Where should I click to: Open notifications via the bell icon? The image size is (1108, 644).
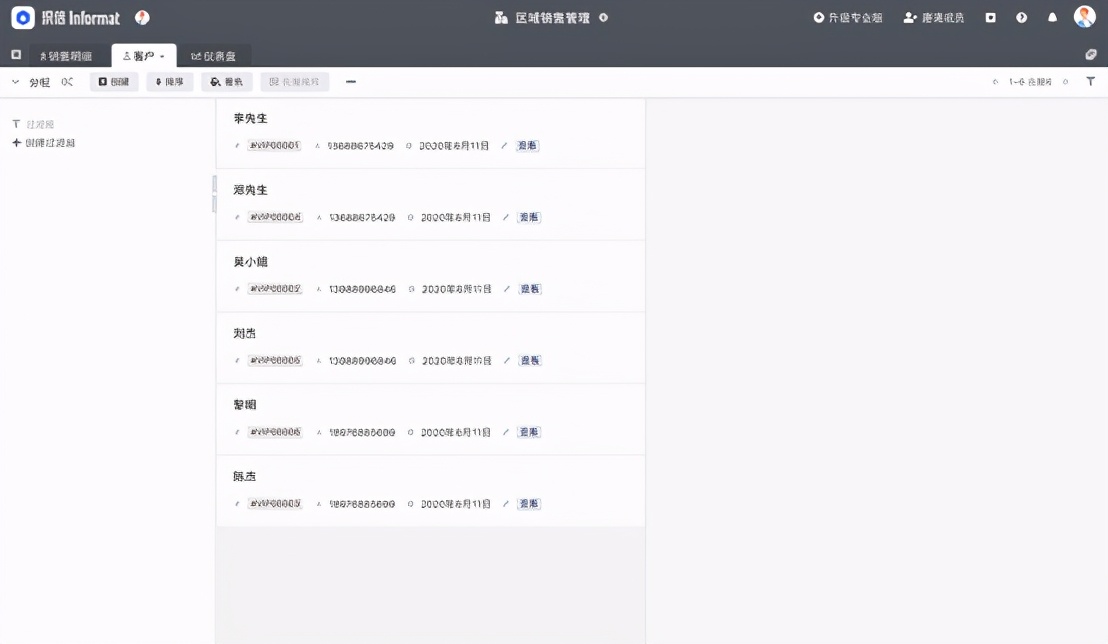[1052, 17]
